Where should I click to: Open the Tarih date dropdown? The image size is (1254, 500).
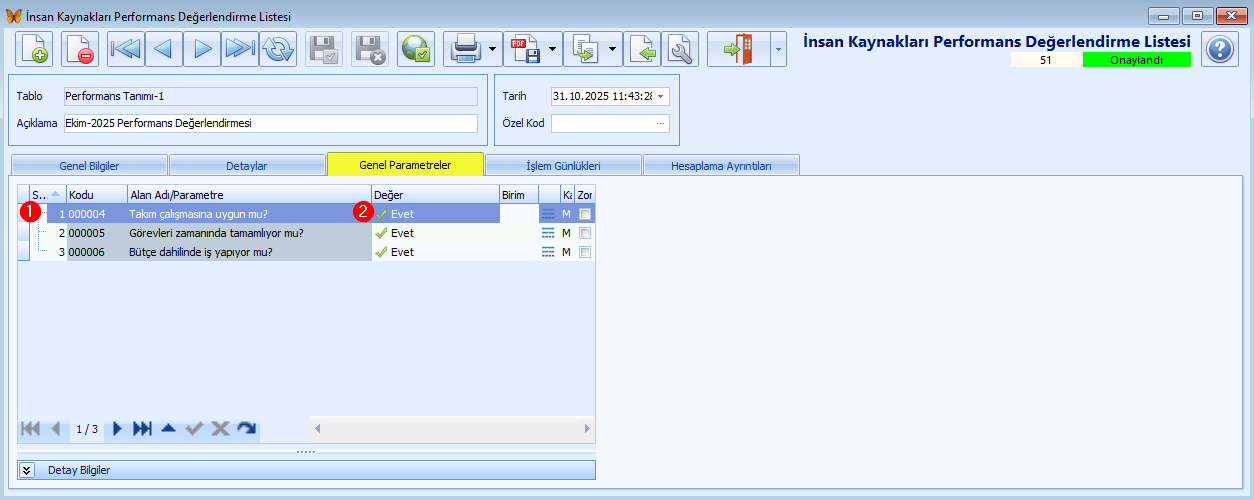(x=660, y=96)
